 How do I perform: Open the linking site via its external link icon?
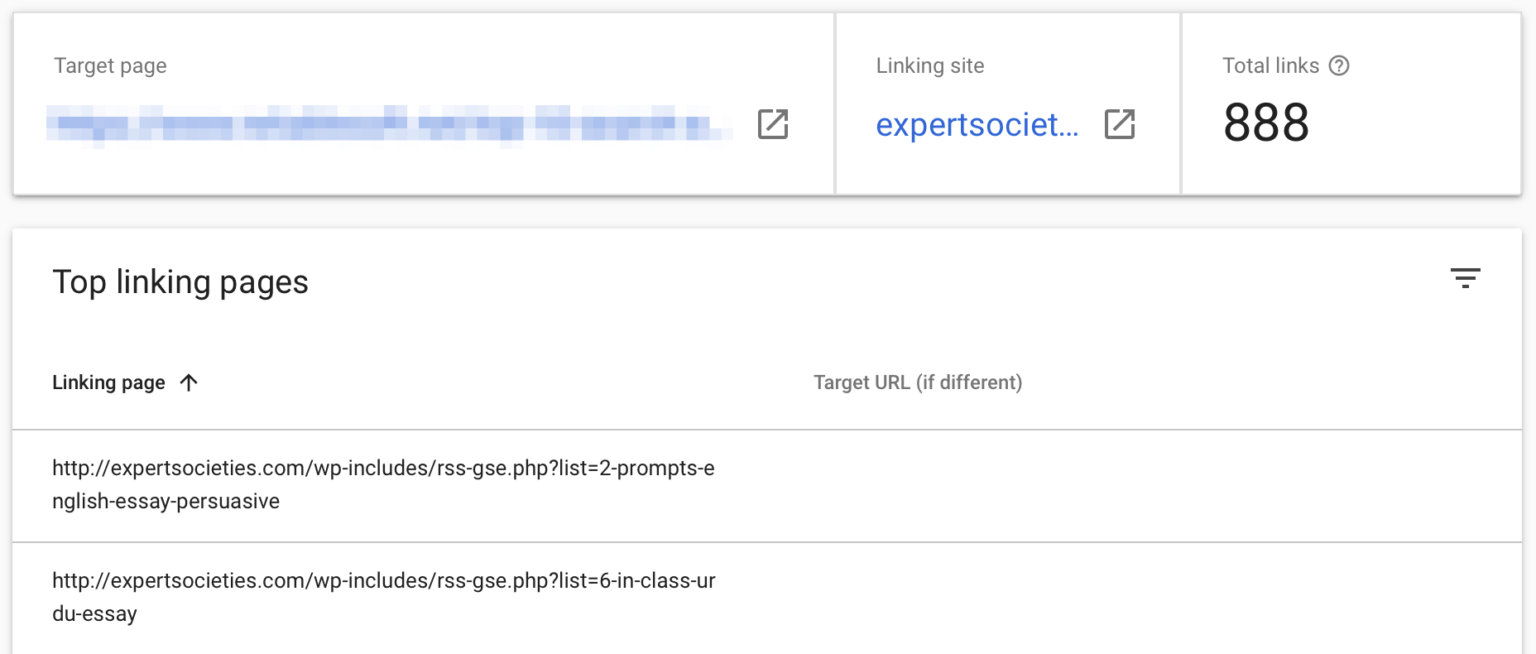tap(1121, 124)
